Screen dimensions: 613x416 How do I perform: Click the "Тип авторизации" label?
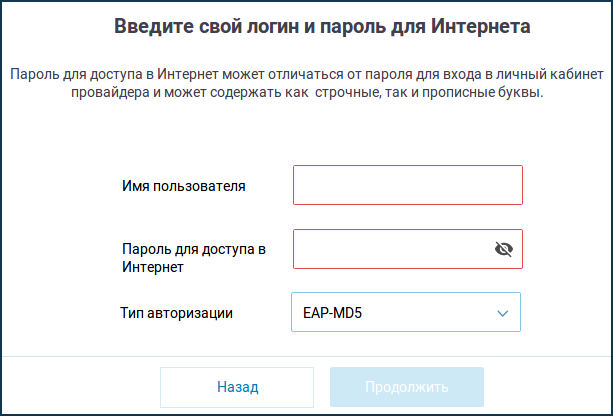[176, 313]
